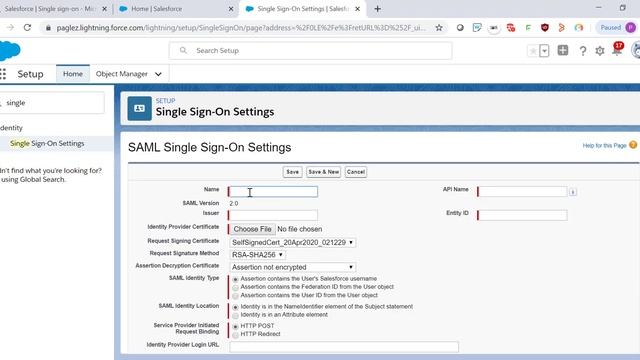The width and height of the screenshot is (640, 360).
Task: Open the notifications bell with badge
Action: point(617,49)
